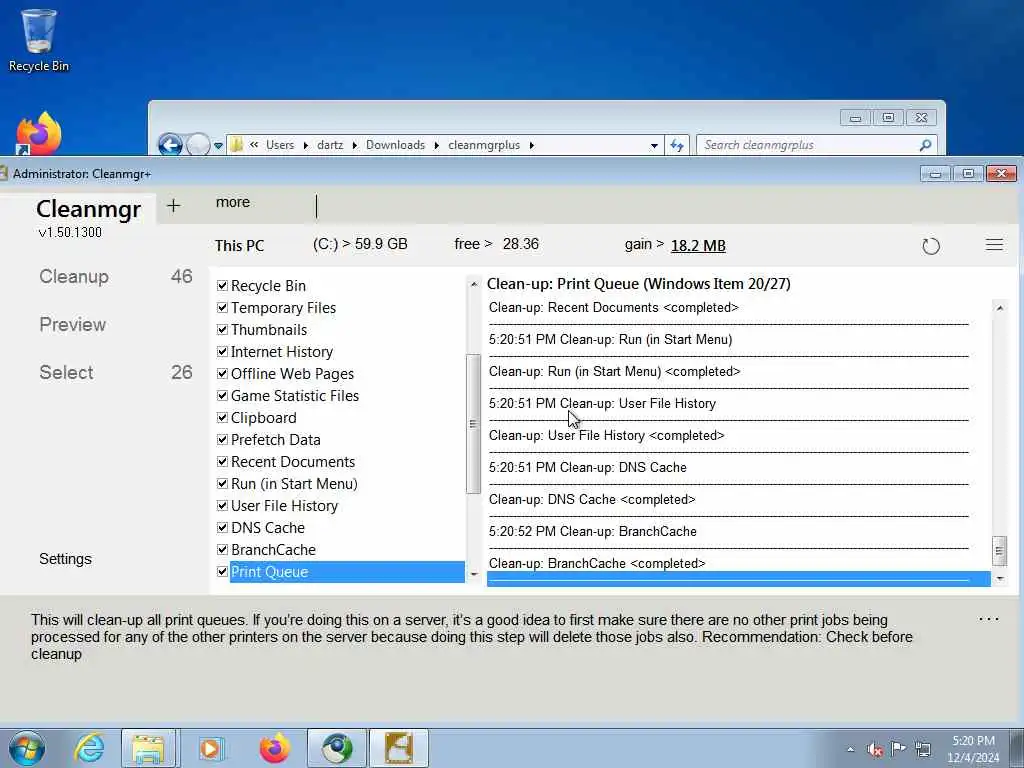Expand the Downloads breadcrumb arrow

coord(436,145)
